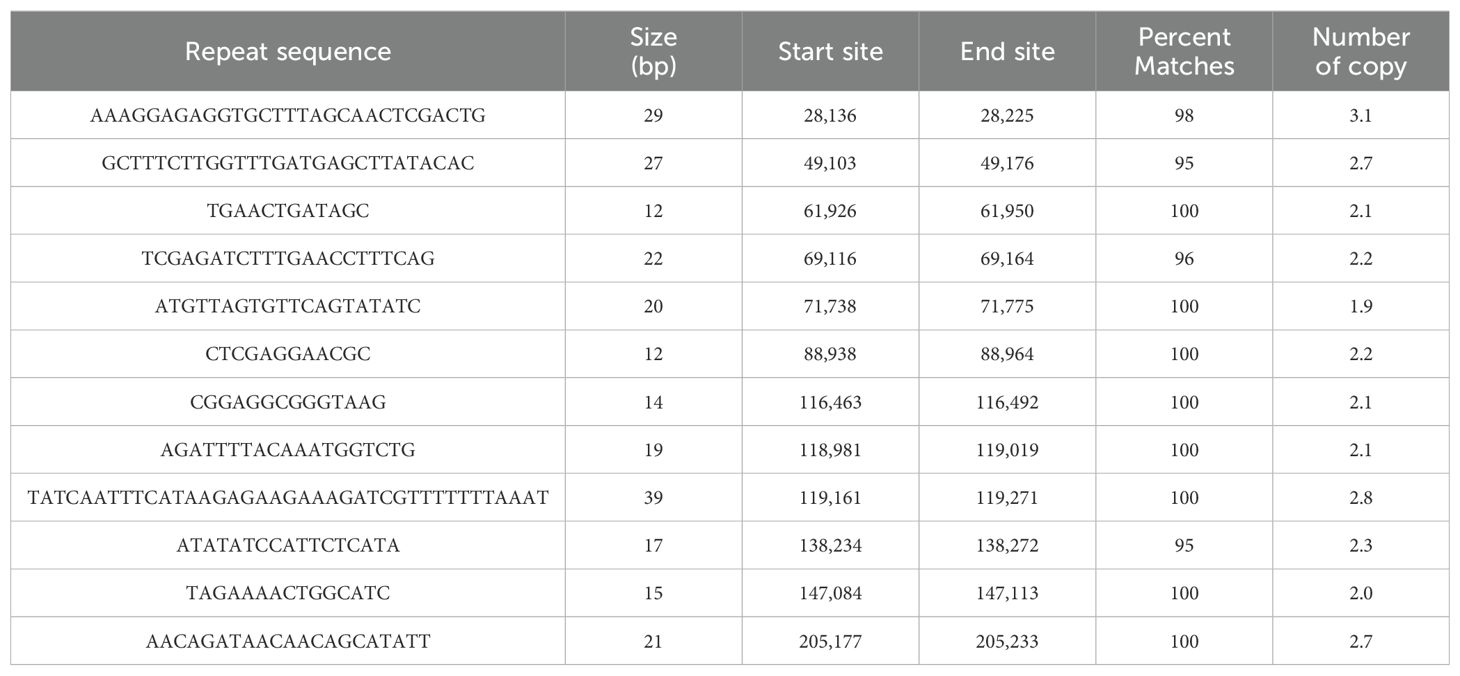Select end site value 71,775
This screenshot has width=1460, height=676.
(x=1007, y=307)
